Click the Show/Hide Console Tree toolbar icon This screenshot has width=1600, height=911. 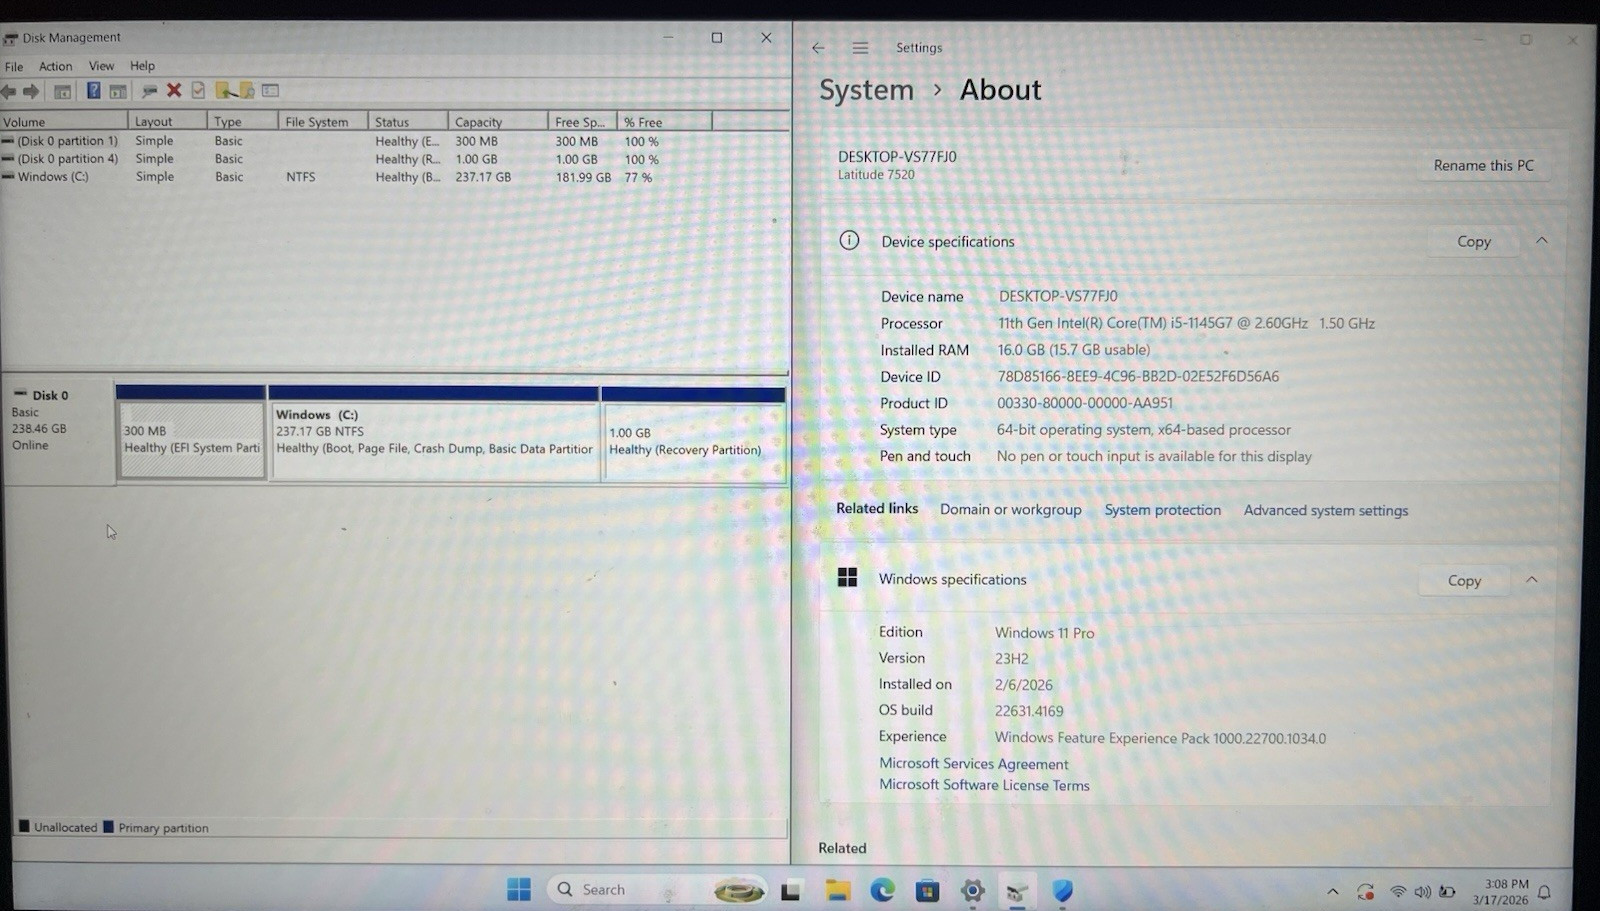coord(62,91)
